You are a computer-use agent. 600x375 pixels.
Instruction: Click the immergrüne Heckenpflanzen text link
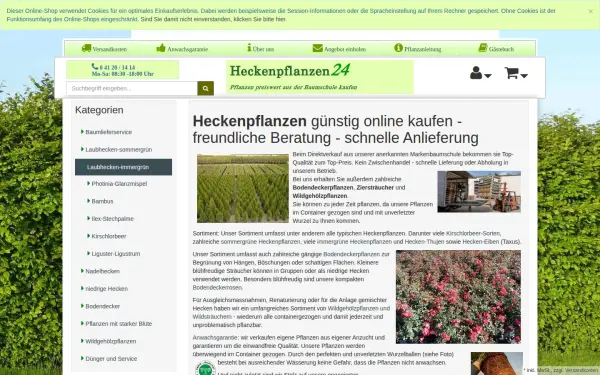coord(355,242)
